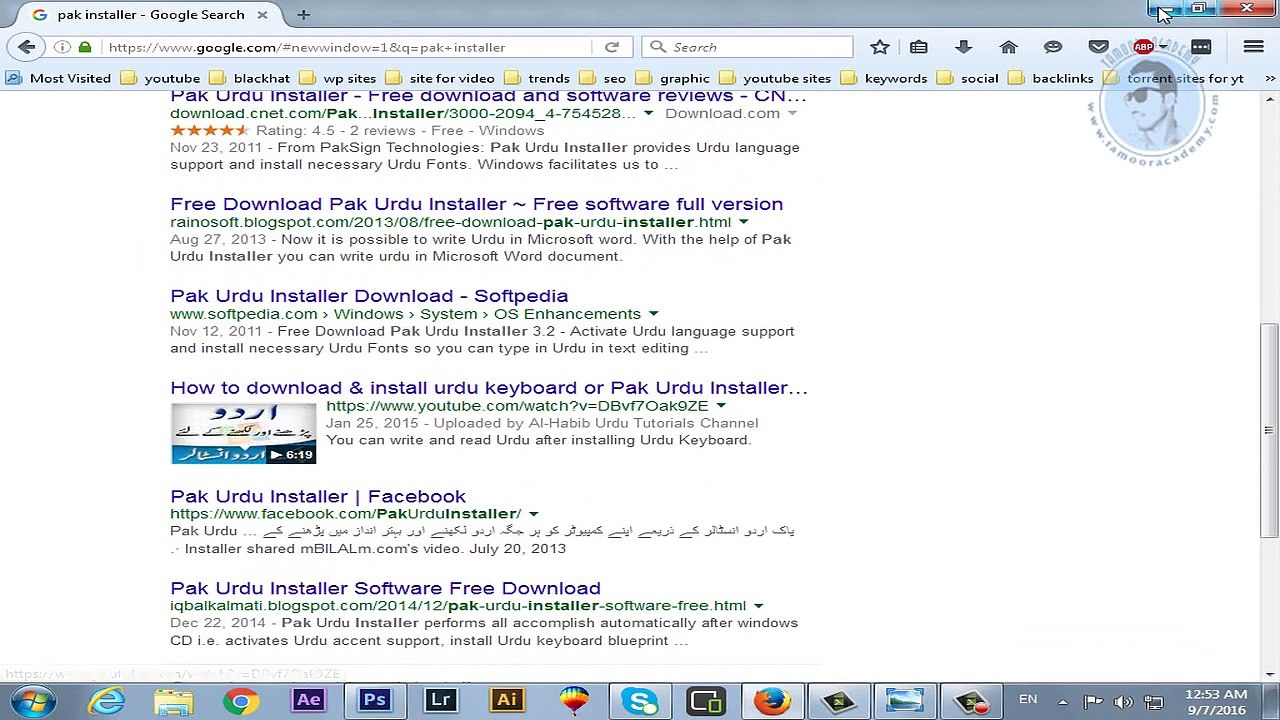Click the green secure padlock icon
This screenshot has height=720, width=1280.
(x=85, y=47)
